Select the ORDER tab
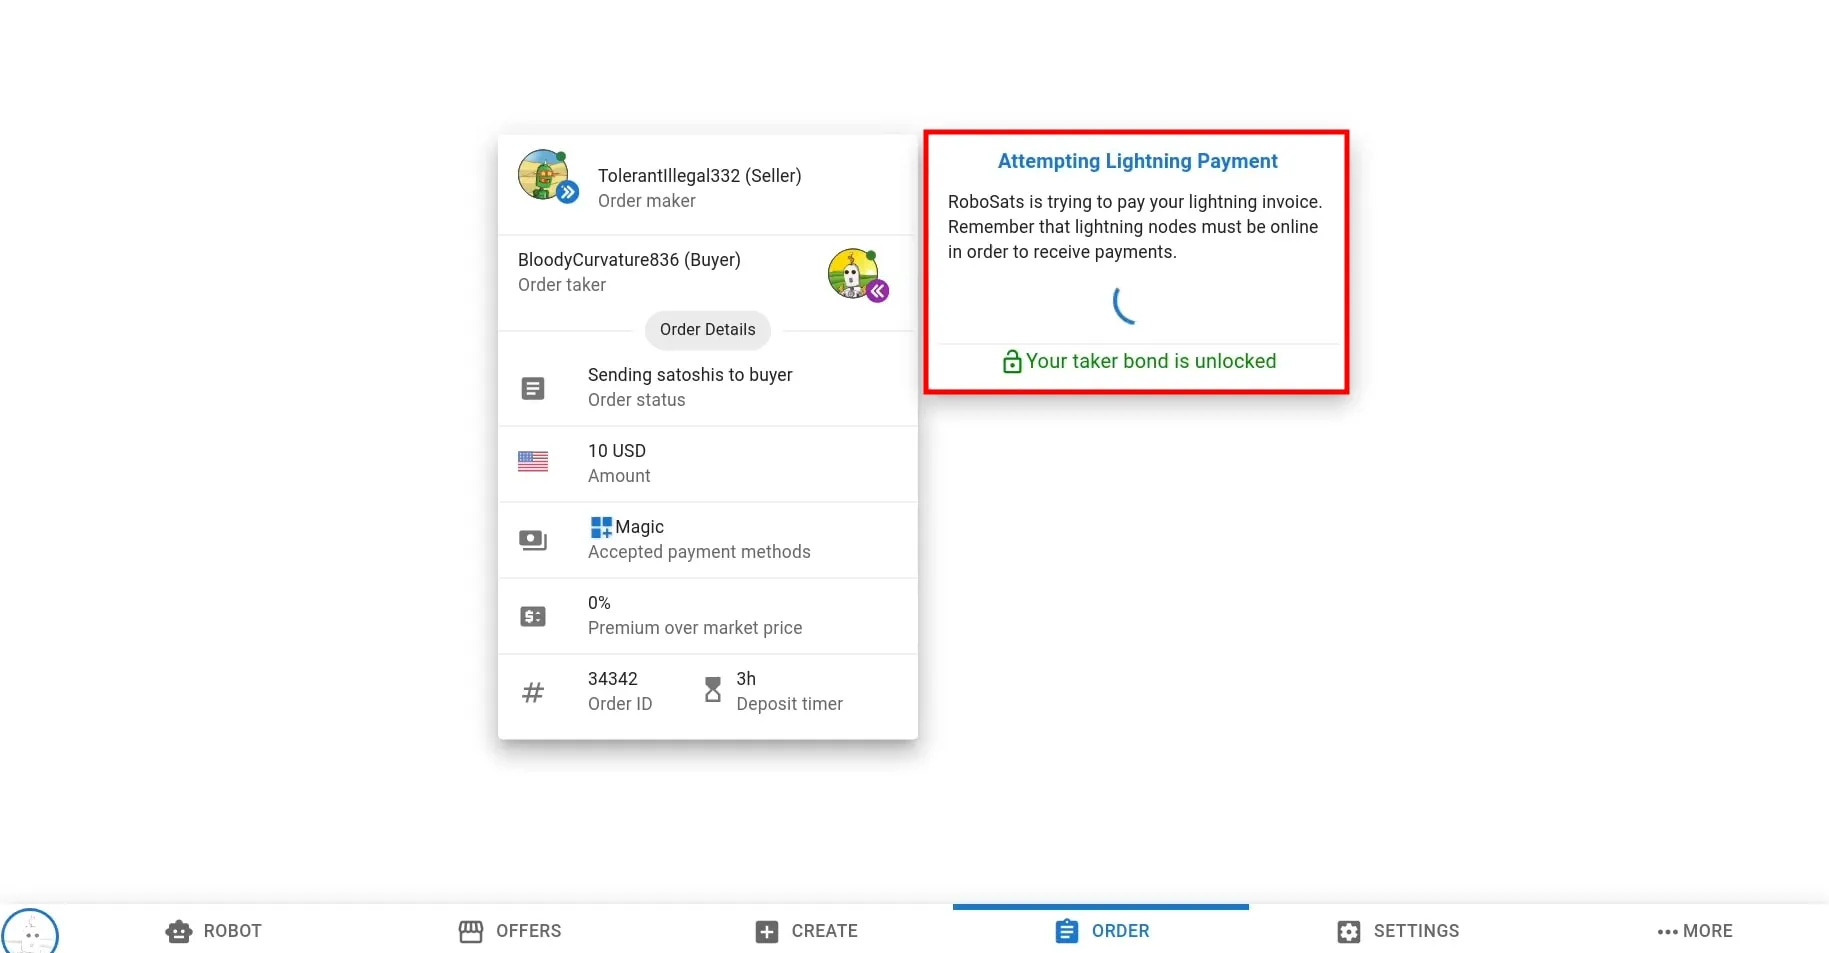The image size is (1829, 953). (1101, 931)
